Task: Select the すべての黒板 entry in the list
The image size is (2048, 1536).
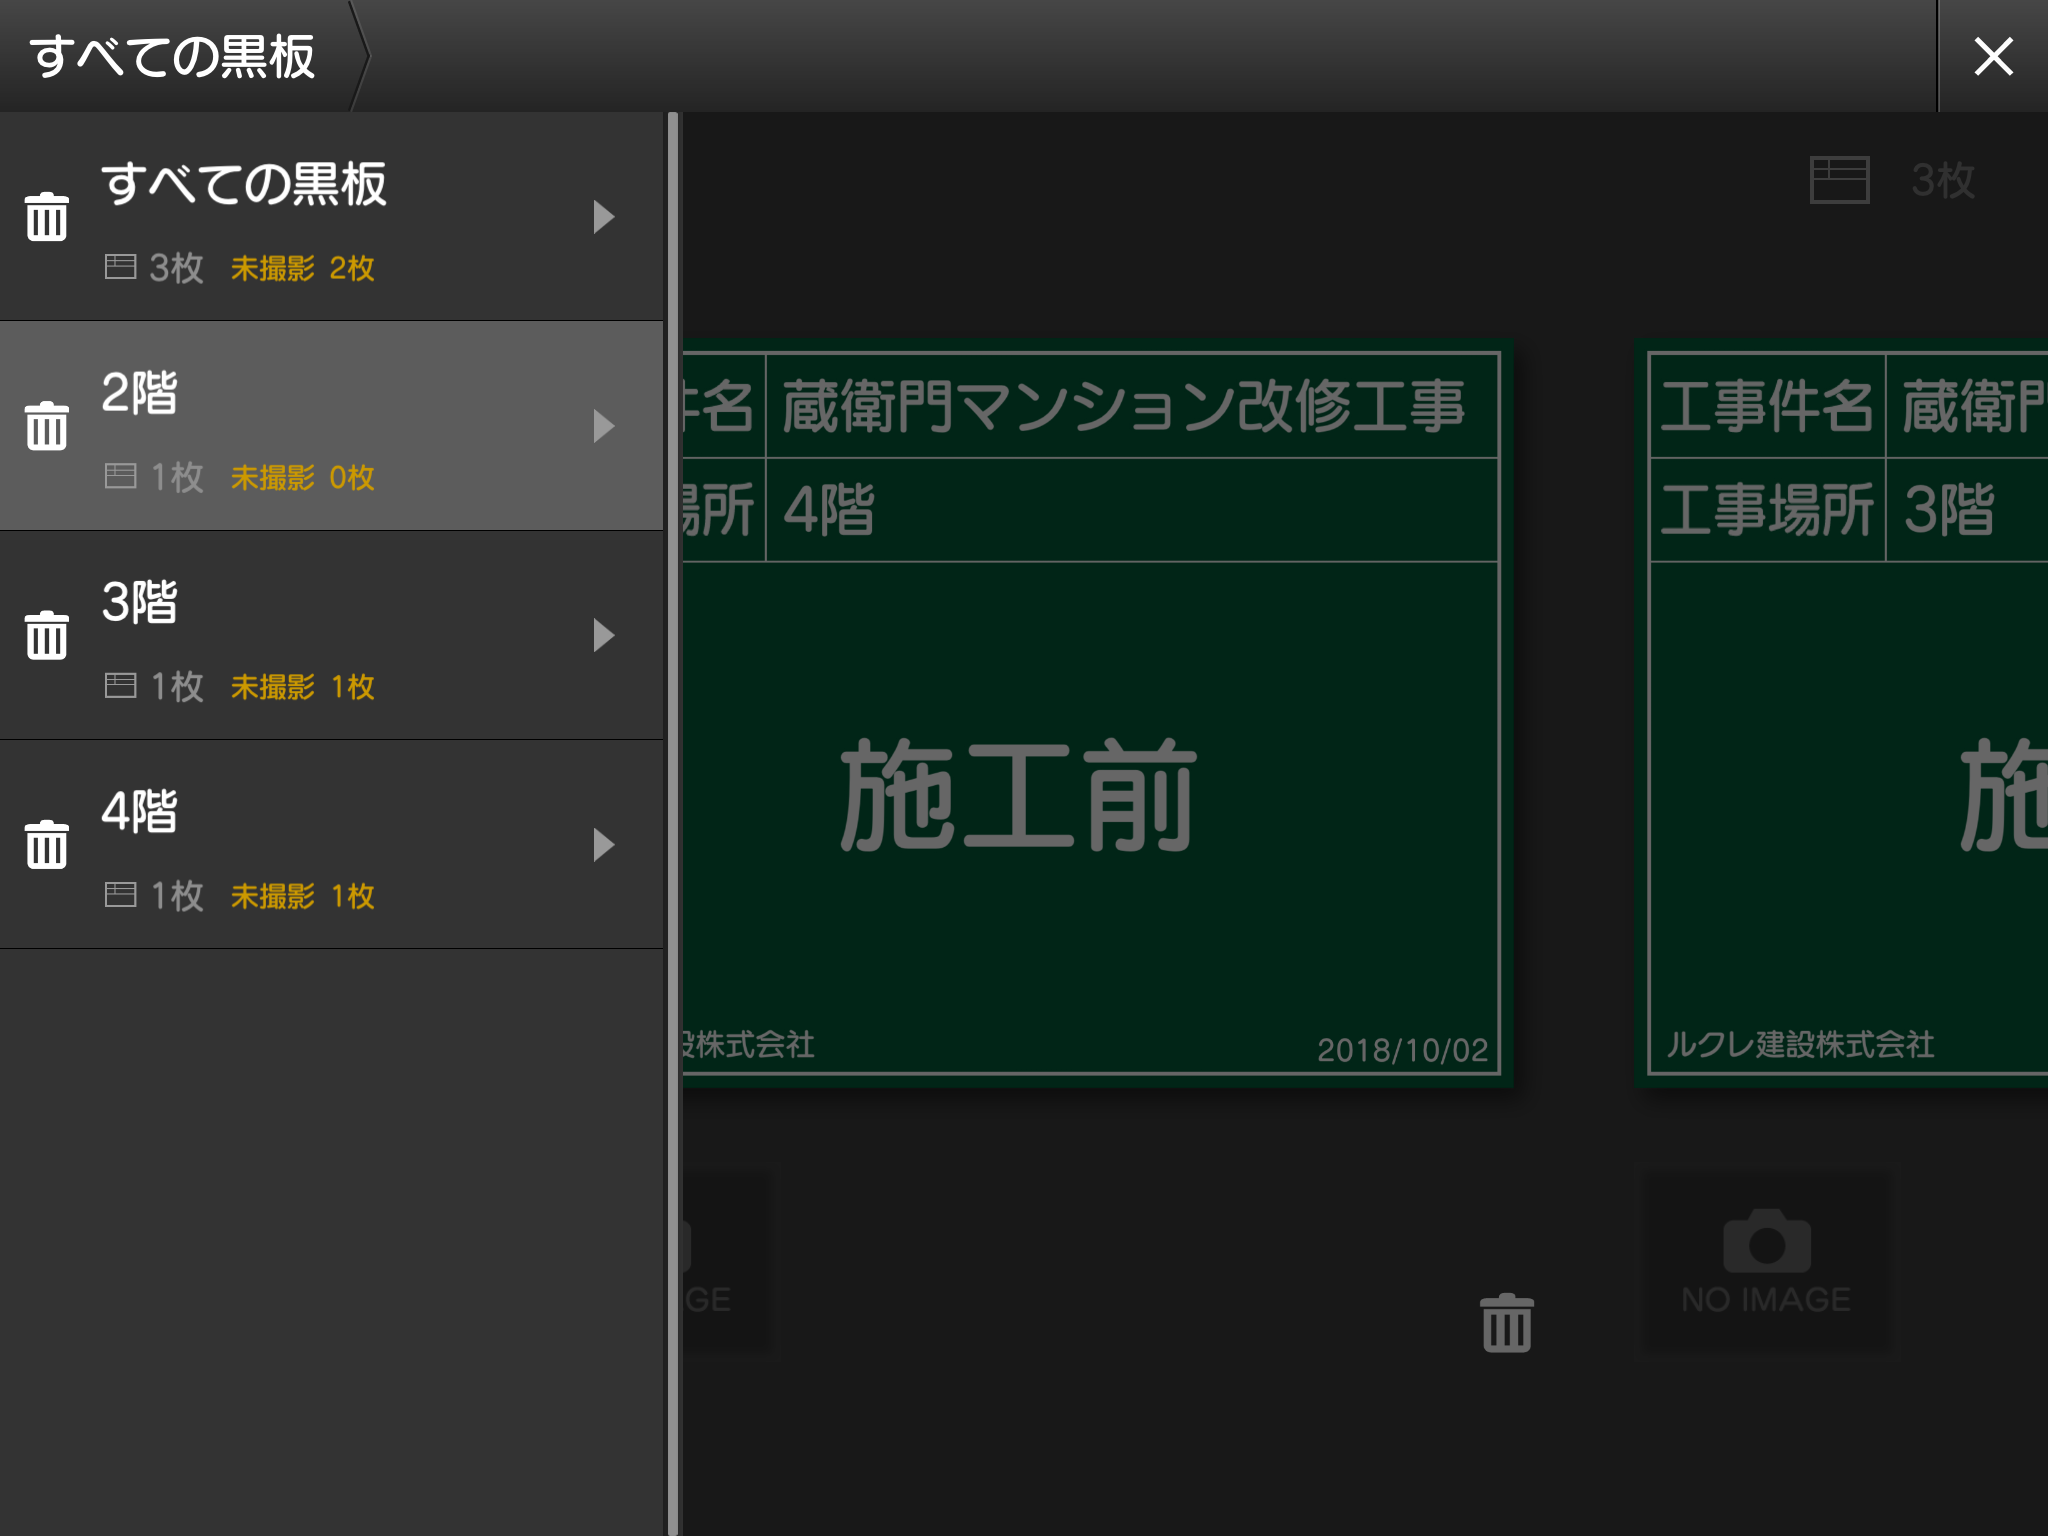Action: (x=330, y=215)
